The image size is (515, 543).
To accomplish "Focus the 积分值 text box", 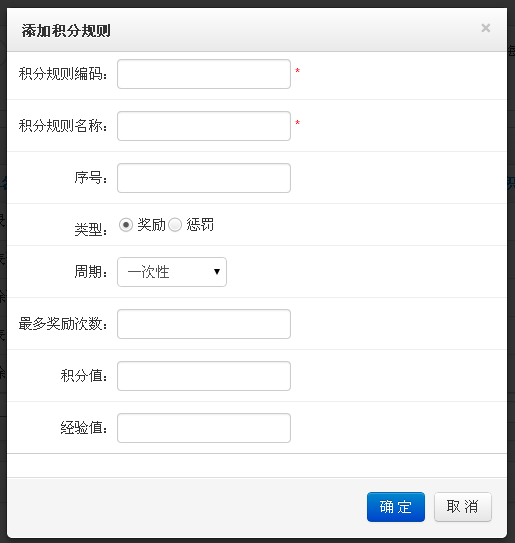I will pyautogui.click(x=204, y=376).
